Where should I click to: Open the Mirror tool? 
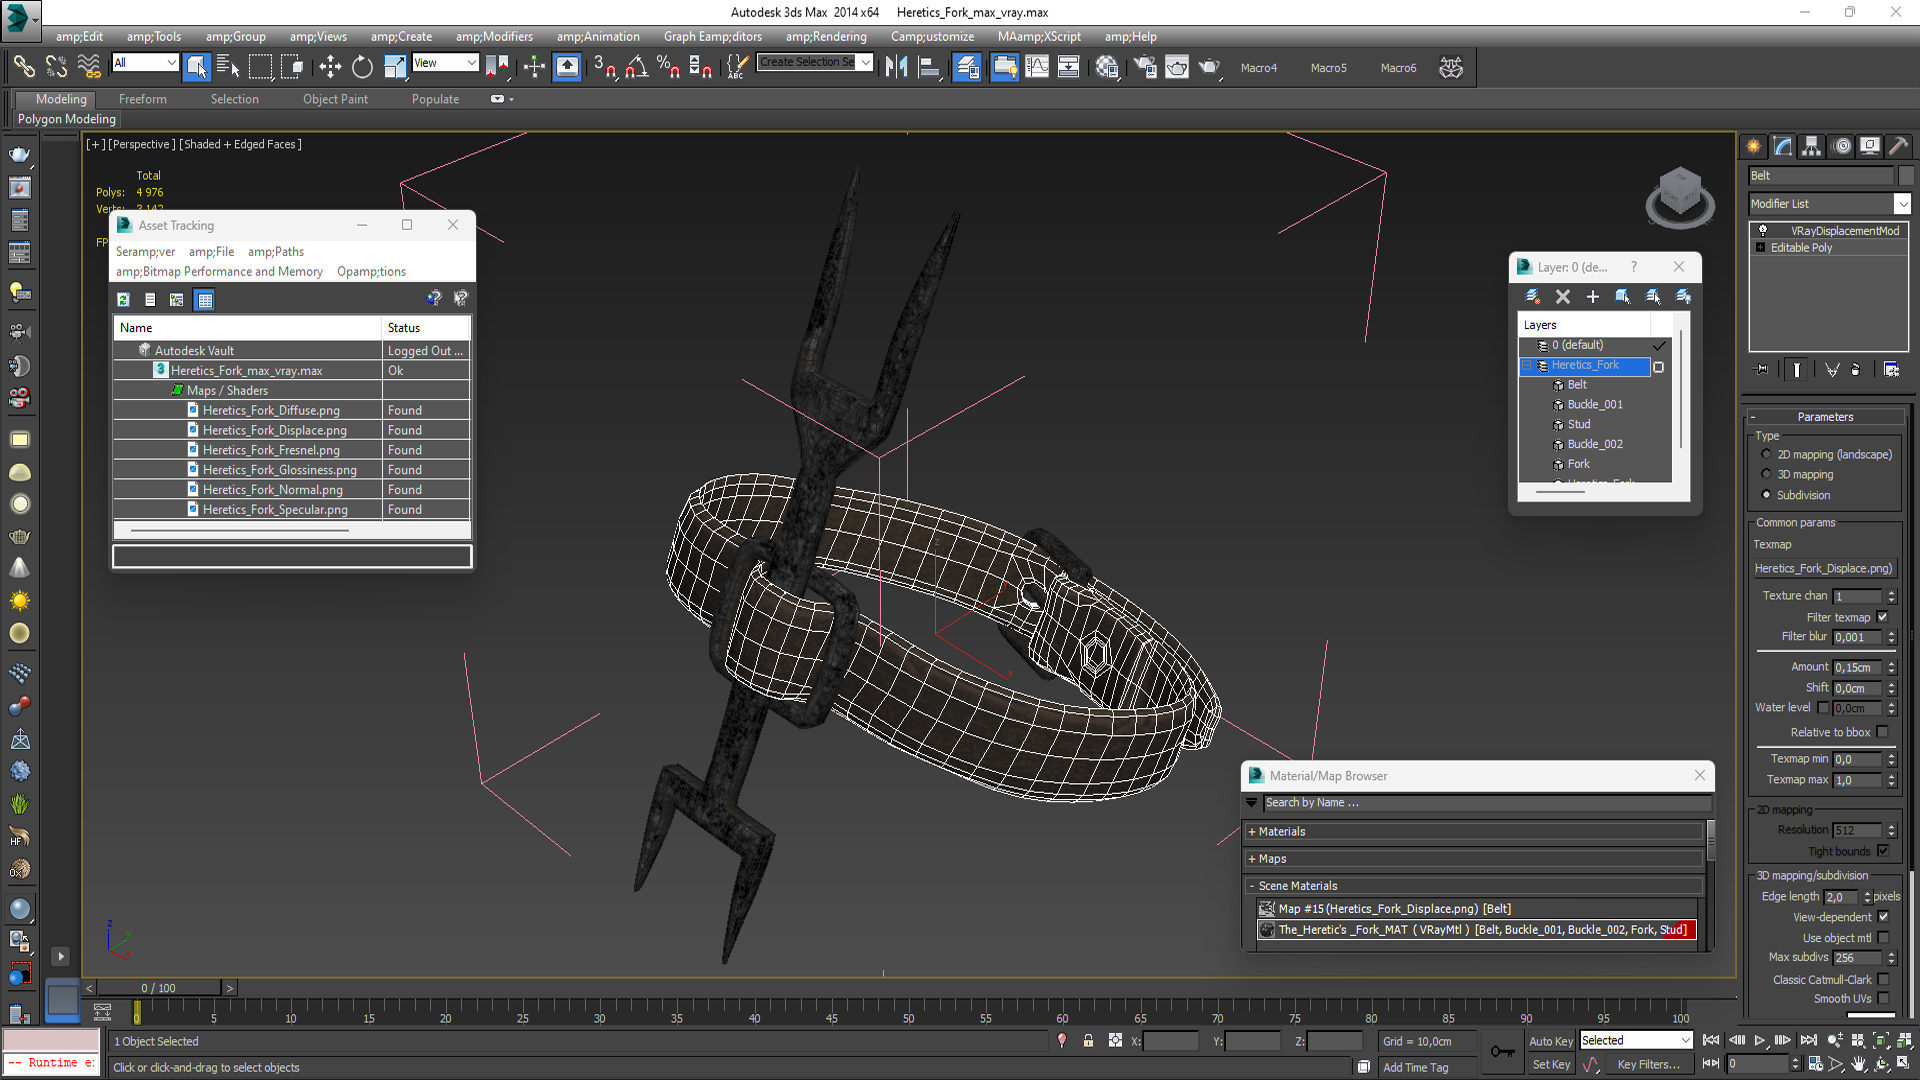pyautogui.click(x=896, y=67)
